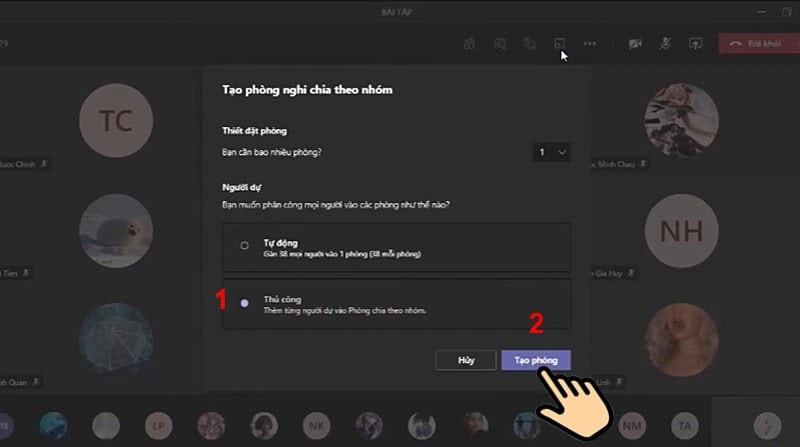The image size is (800, 447).
Task: Open the share content icon
Action: [x=695, y=44]
